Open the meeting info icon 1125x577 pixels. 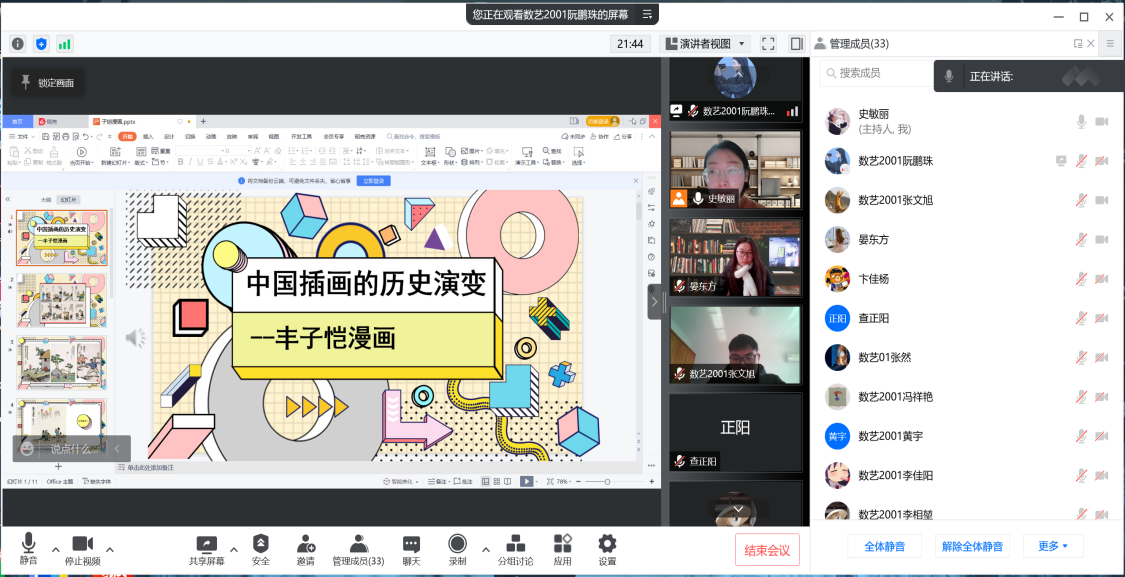tap(18, 44)
